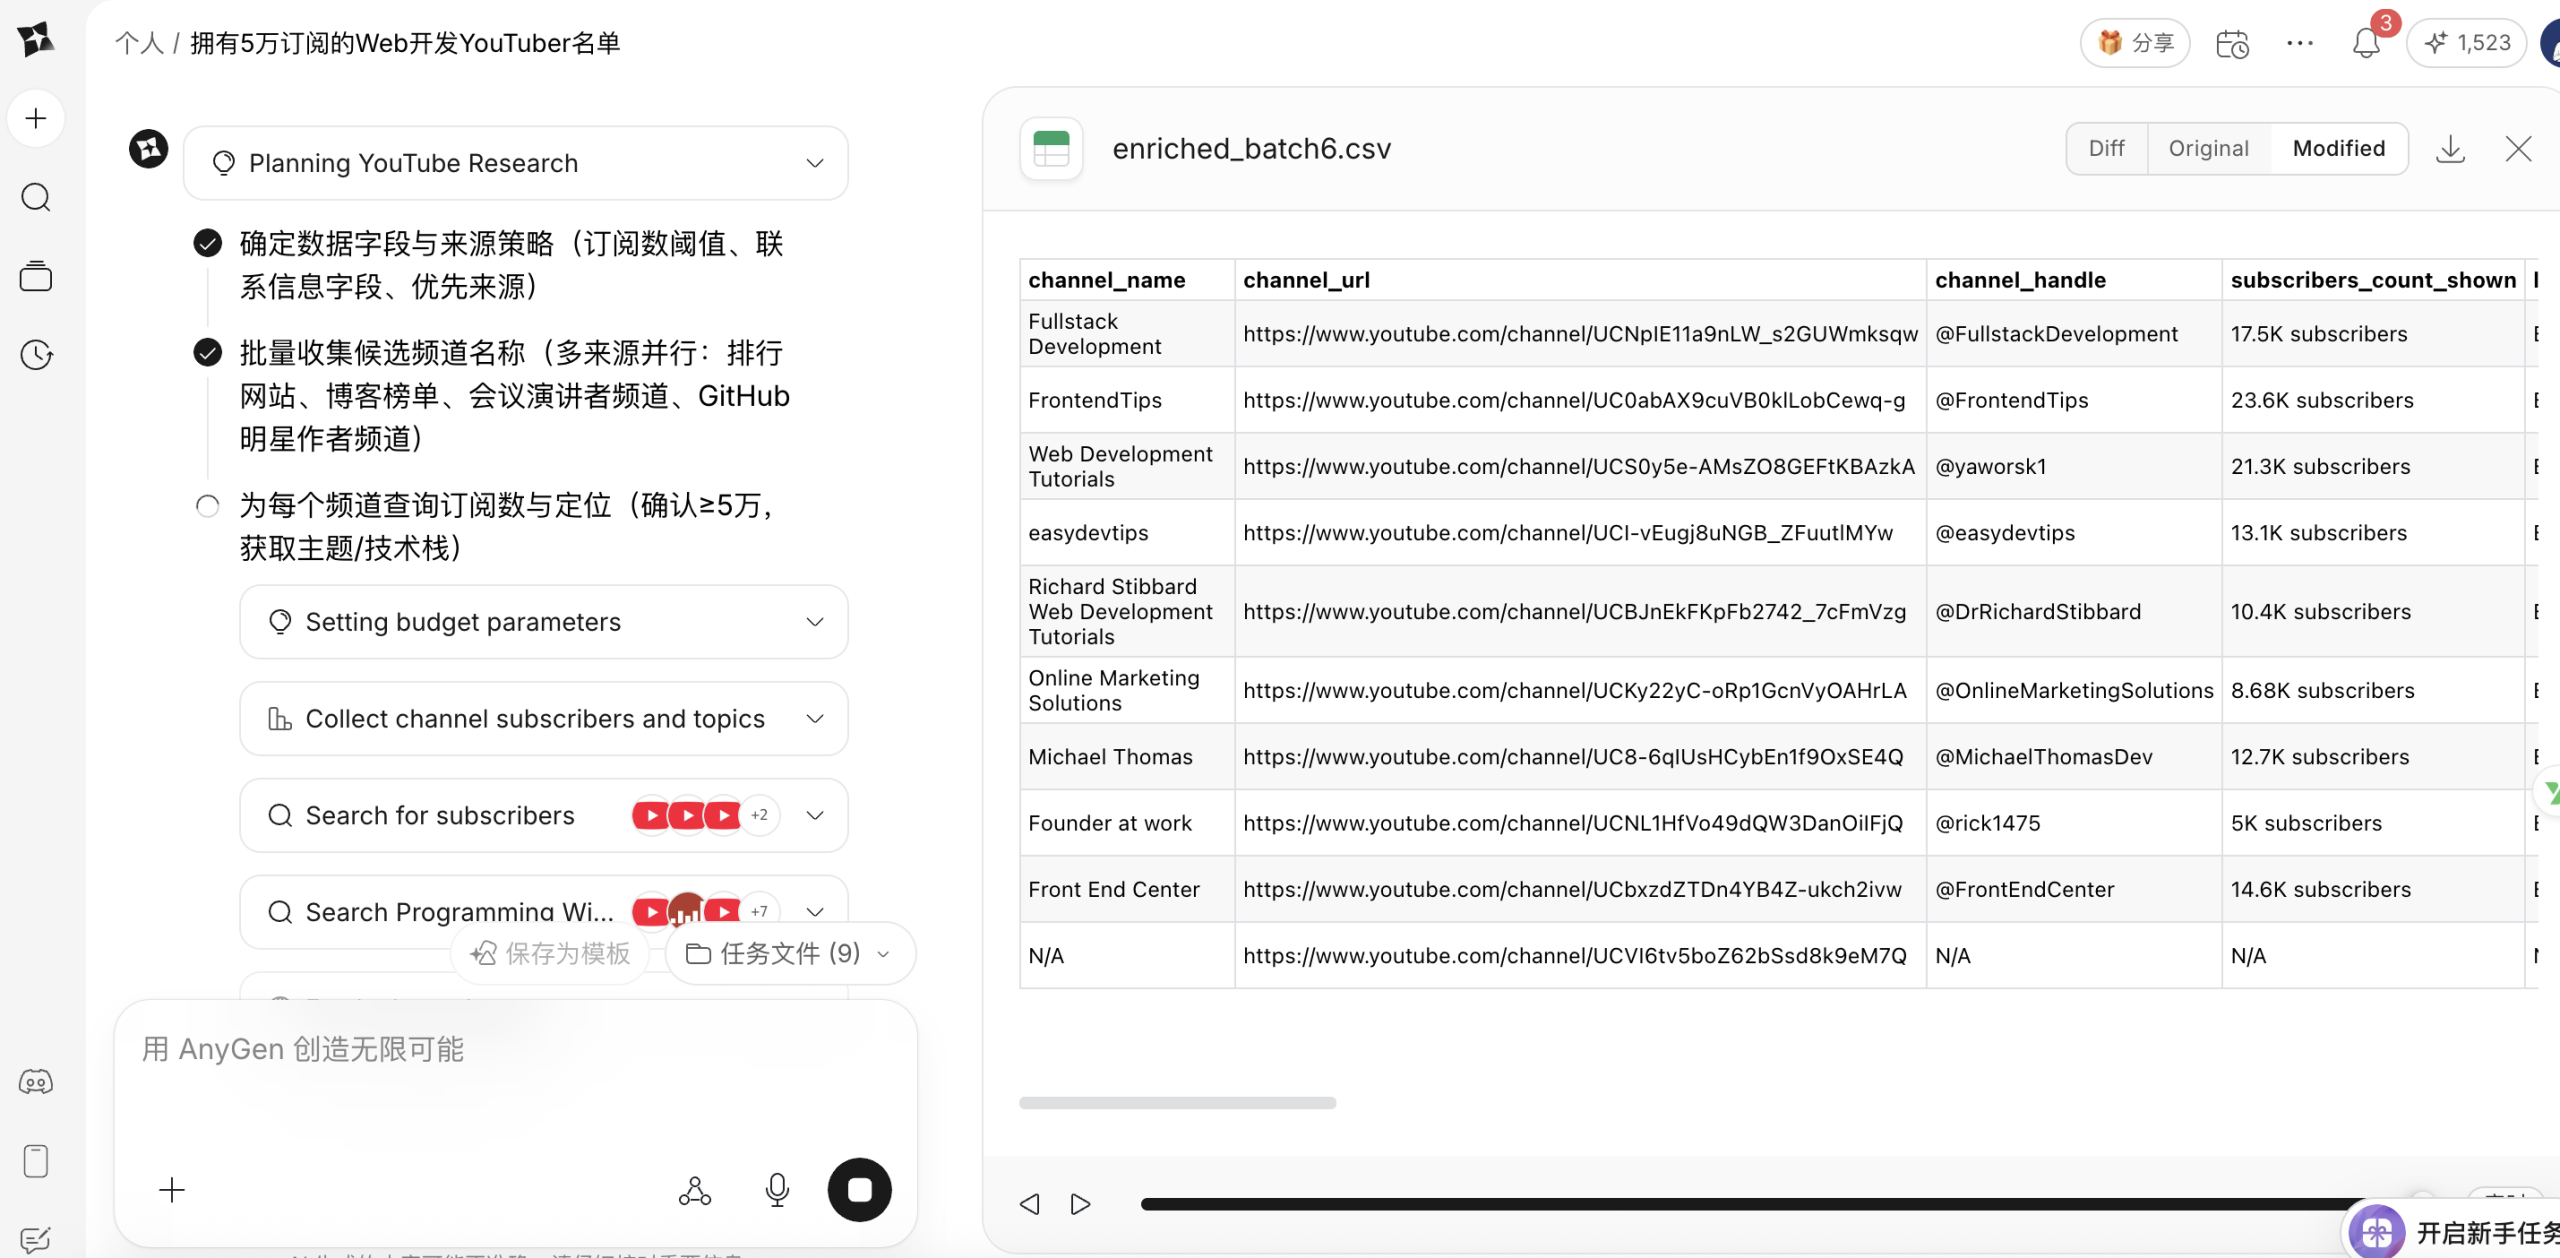Select the history clock icon in sidebar
The image size is (2560, 1258).
click(36, 354)
